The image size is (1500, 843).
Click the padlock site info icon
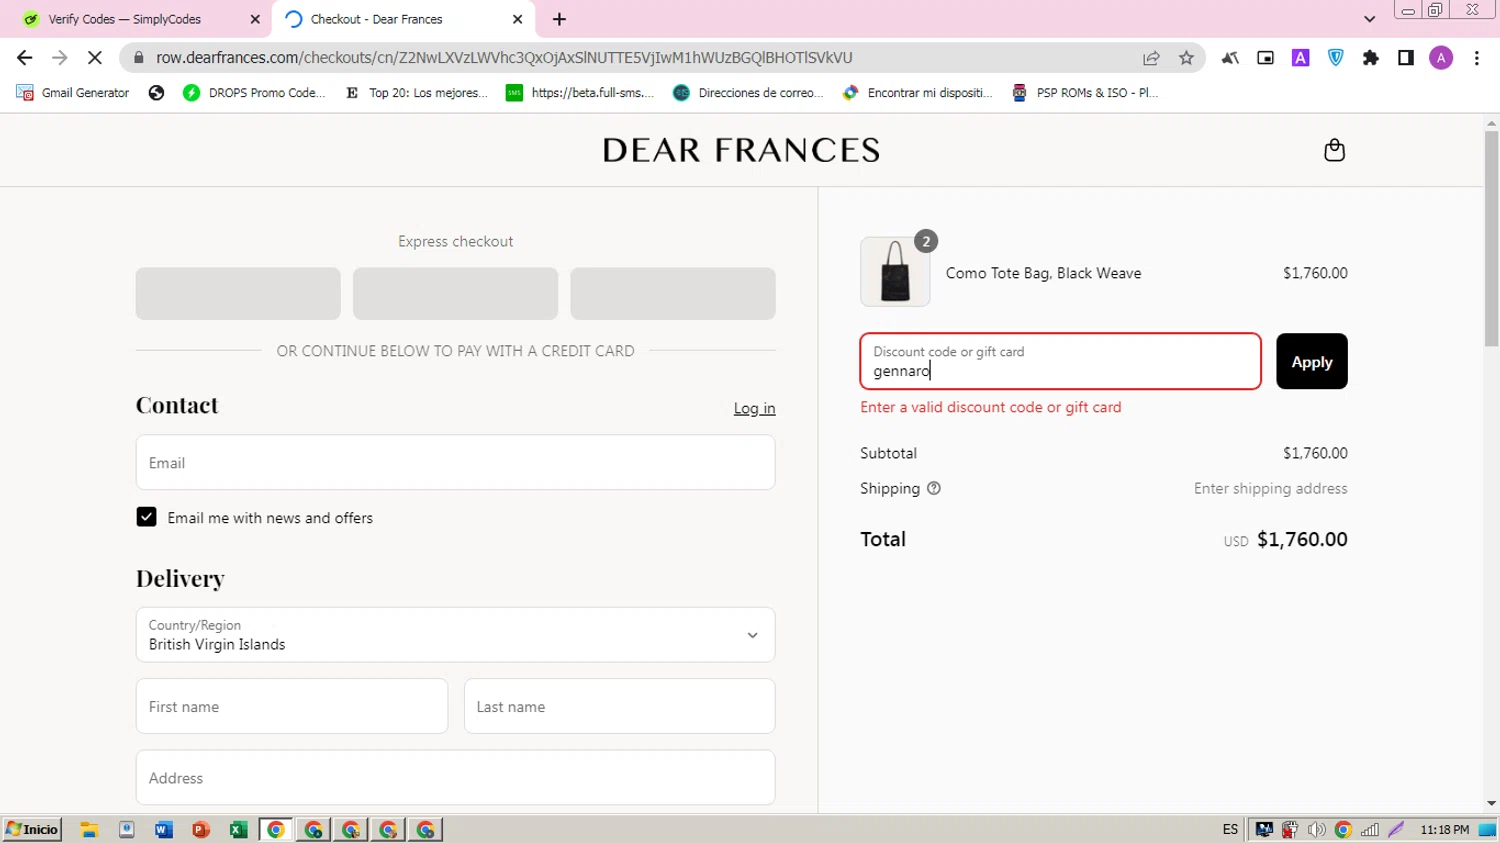[139, 58]
